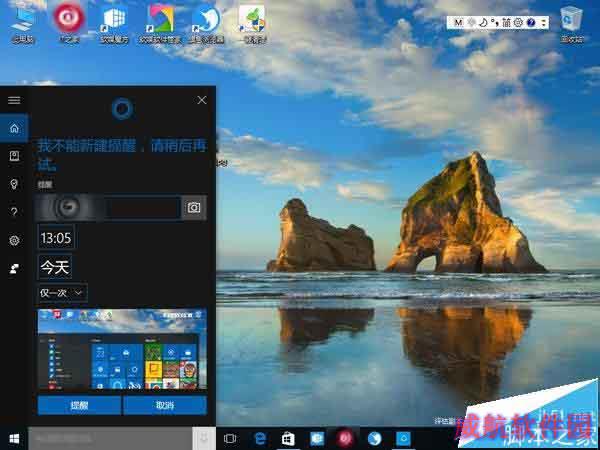Change the 13:05 reminder time
600x450 pixels.
(x=56, y=238)
